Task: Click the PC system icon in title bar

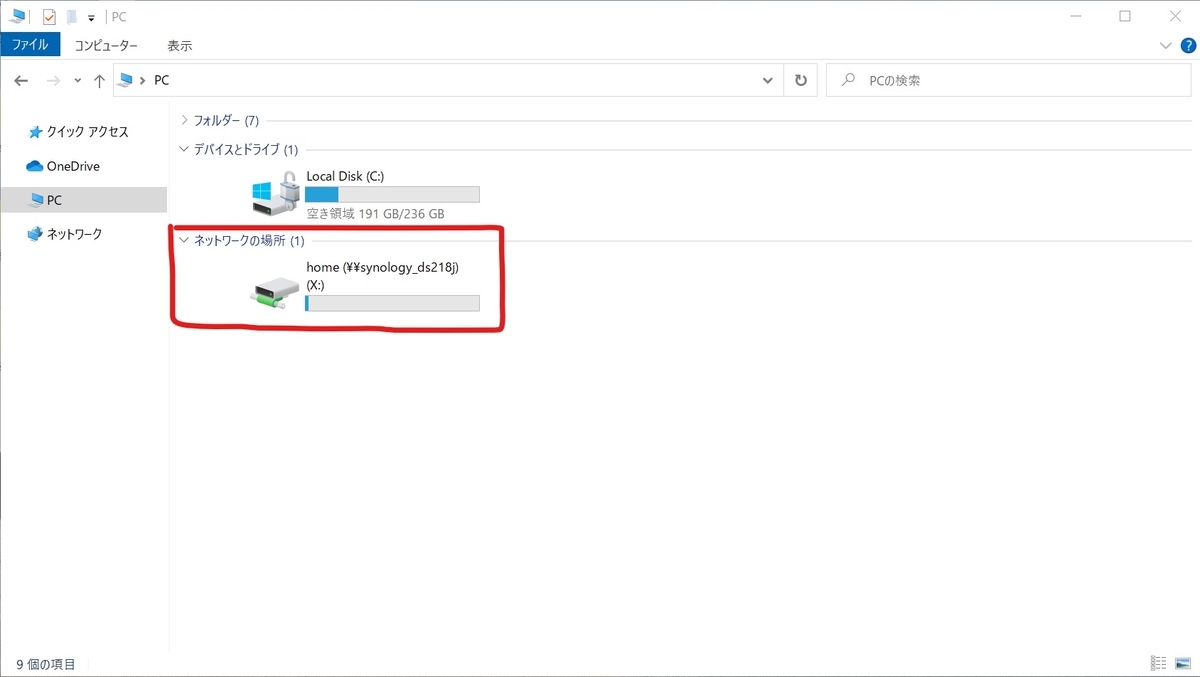Action: coord(17,17)
